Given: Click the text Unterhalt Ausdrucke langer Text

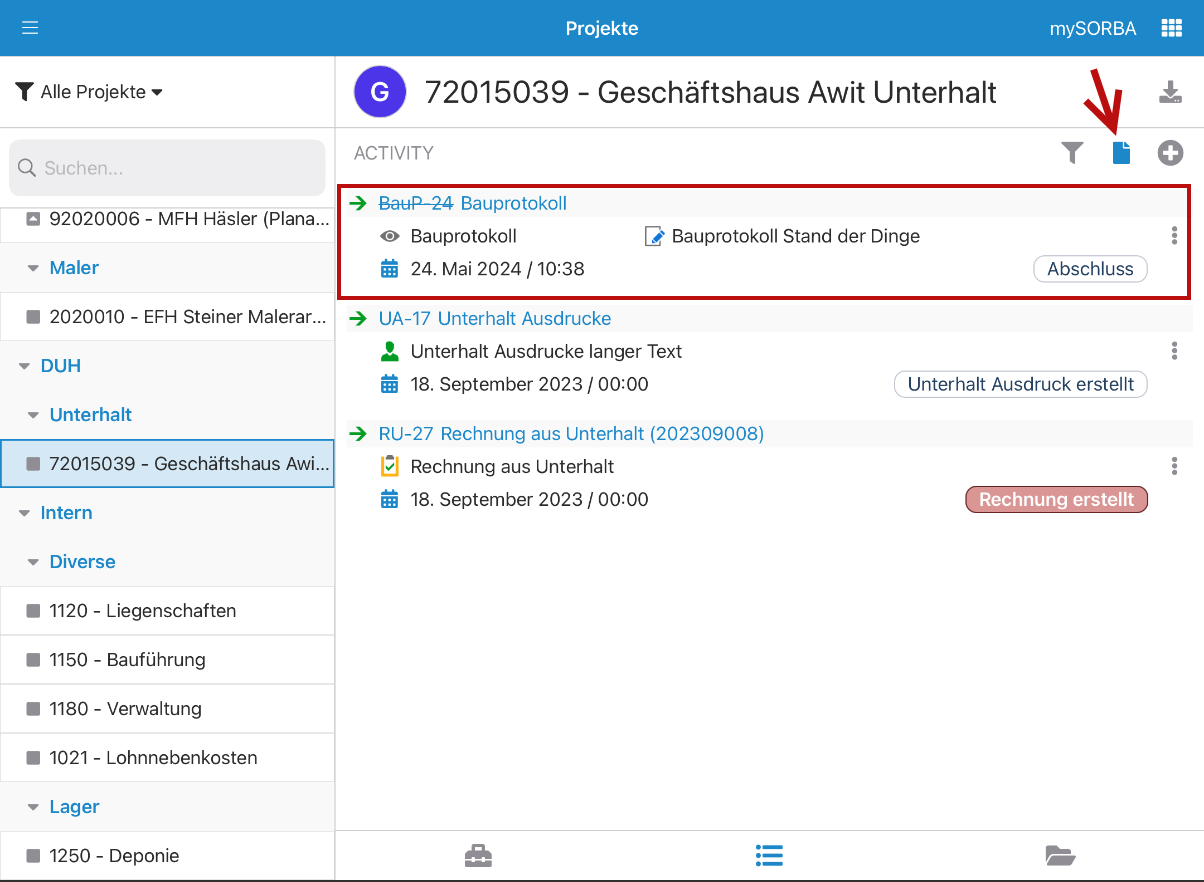Looking at the screenshot, I should pyautogui.click(x=547, y=352).
